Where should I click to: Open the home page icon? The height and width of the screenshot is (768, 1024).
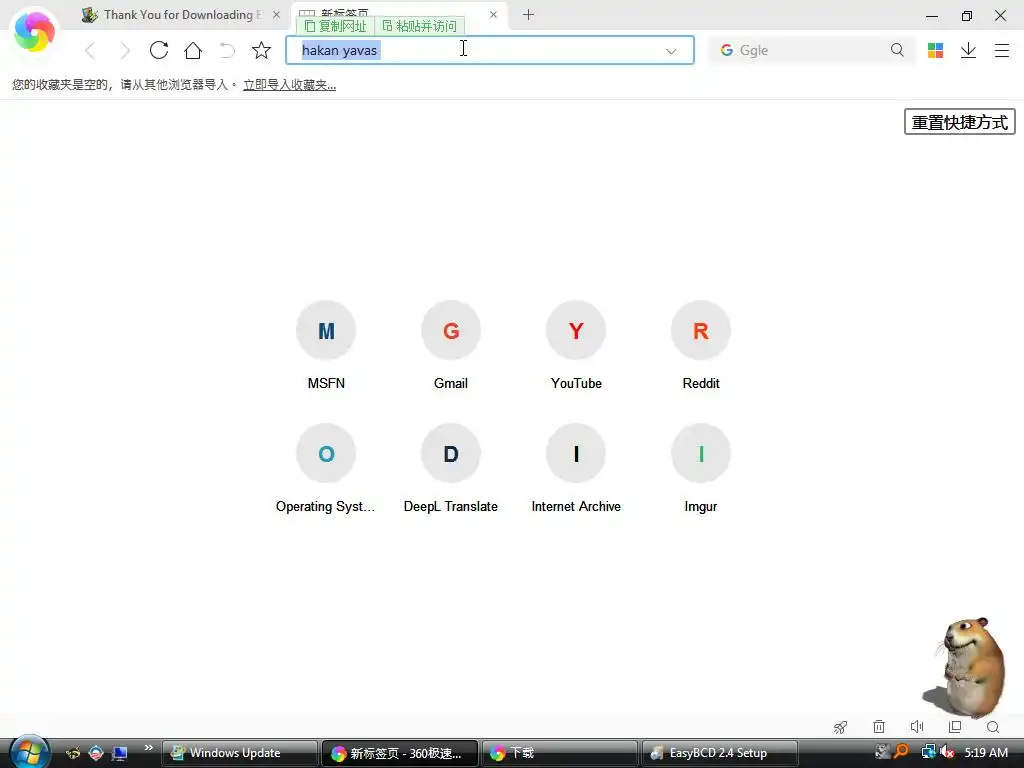click(x=193, y=50)
